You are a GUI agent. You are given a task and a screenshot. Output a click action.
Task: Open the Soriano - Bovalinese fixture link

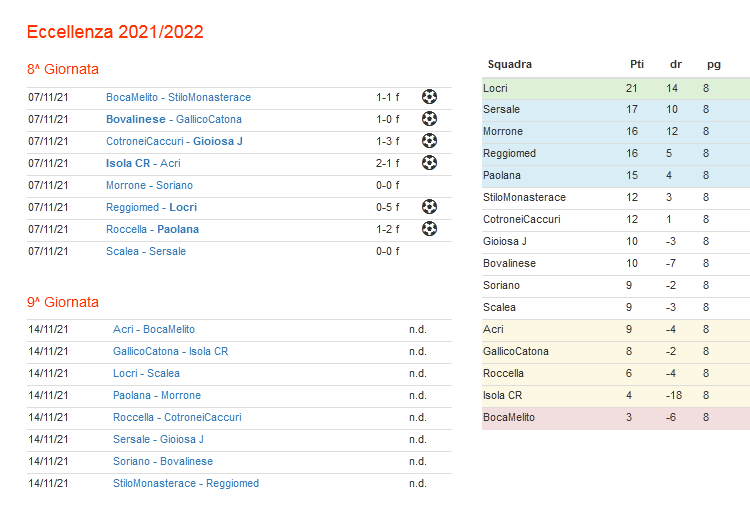[x=163, y=461]
